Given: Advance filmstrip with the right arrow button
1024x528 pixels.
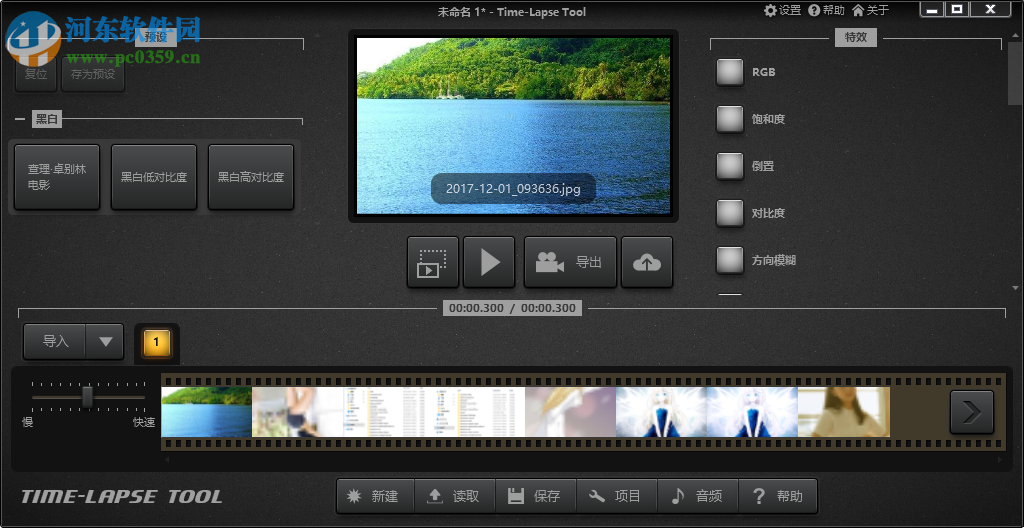Looking at the screenshot, I should point(972,412).
